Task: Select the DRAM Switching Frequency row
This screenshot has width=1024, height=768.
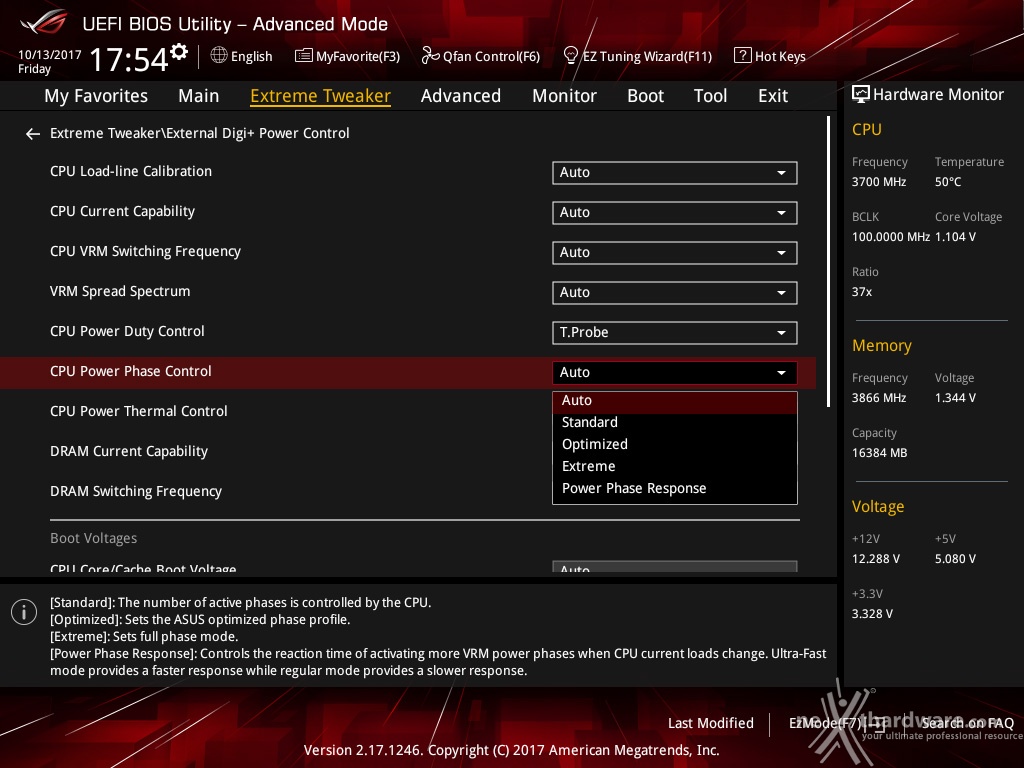Action: pyautogui.click(x=136, y=491)
